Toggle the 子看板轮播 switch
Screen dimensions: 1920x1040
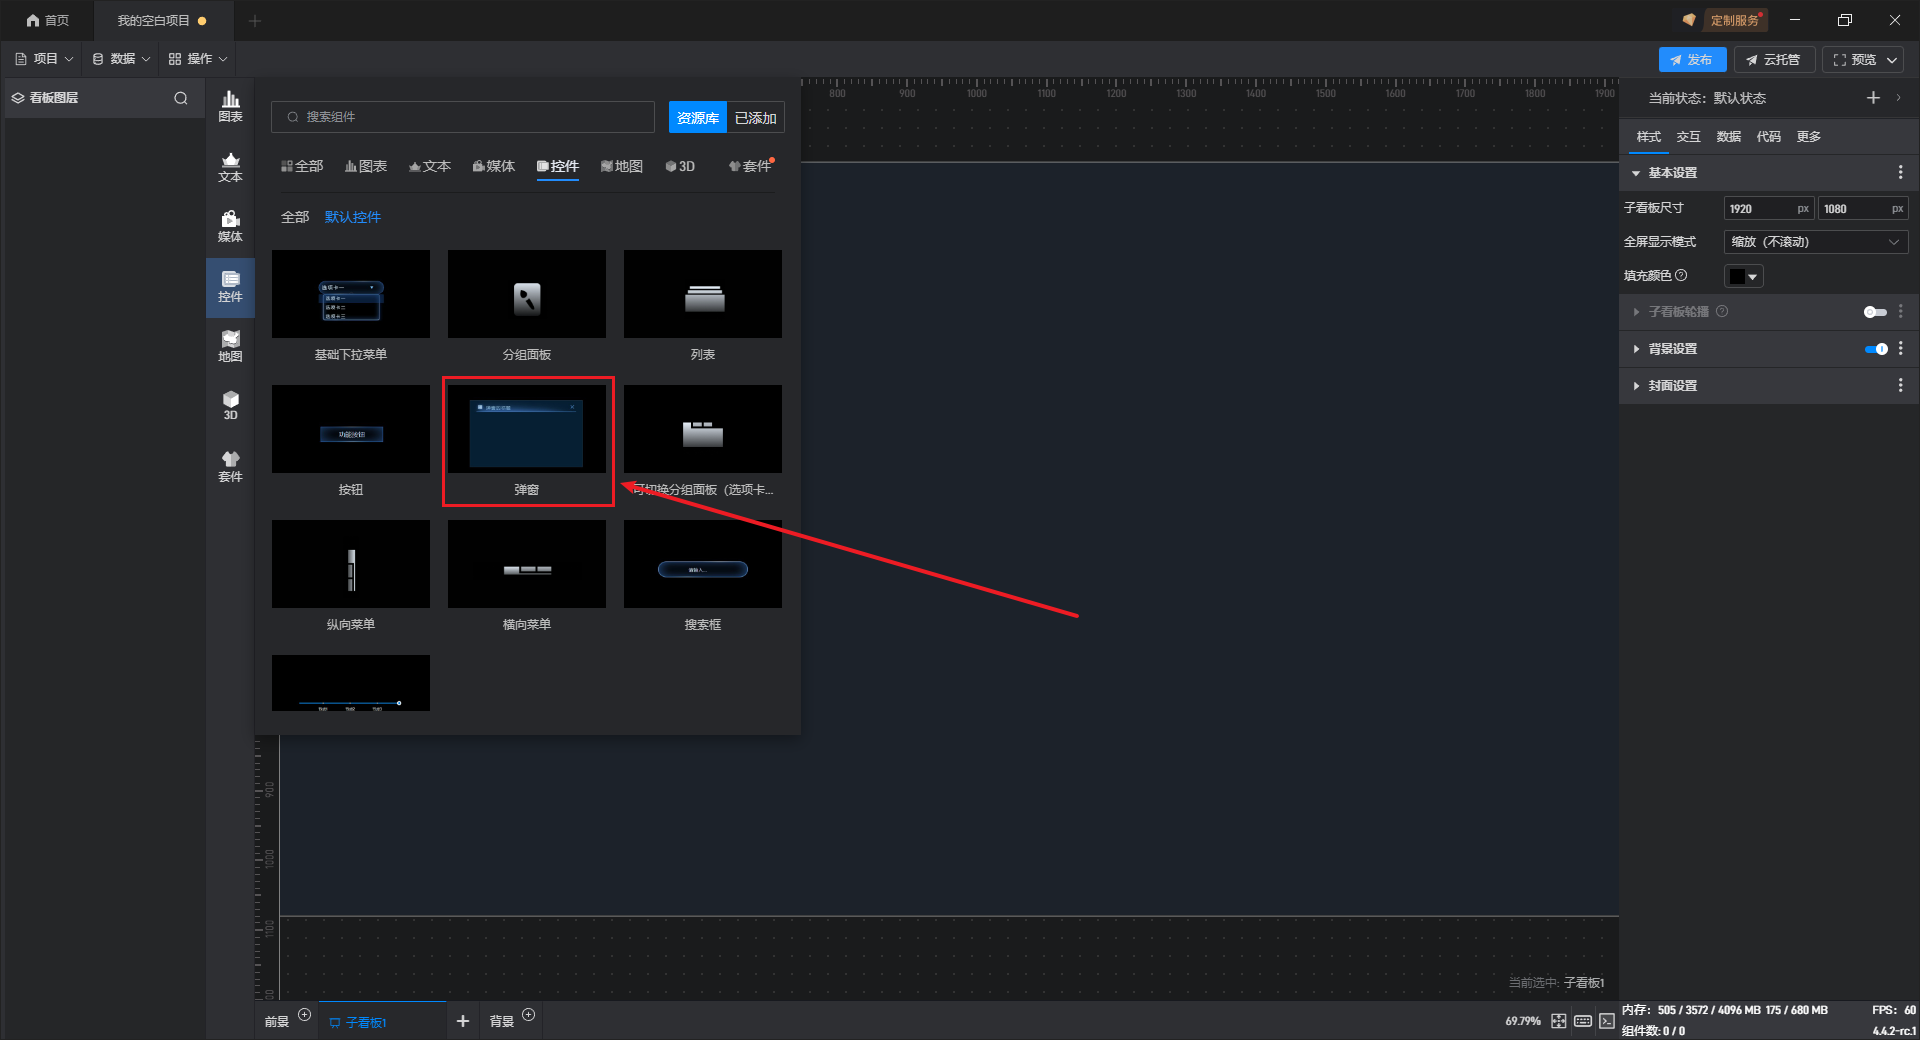pos(1875,312)
